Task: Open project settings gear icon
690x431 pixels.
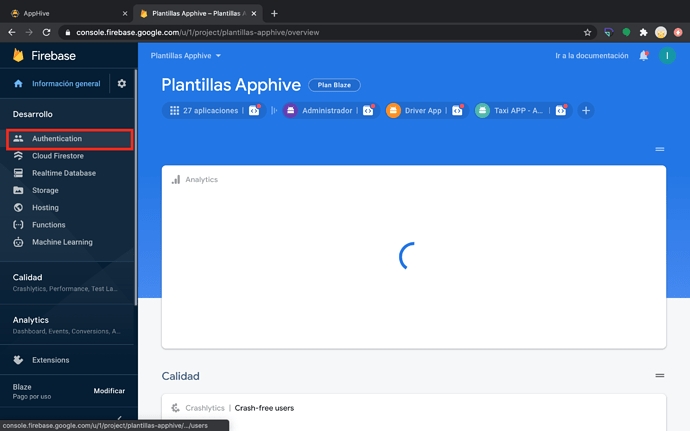Action: tap(122, 84)
